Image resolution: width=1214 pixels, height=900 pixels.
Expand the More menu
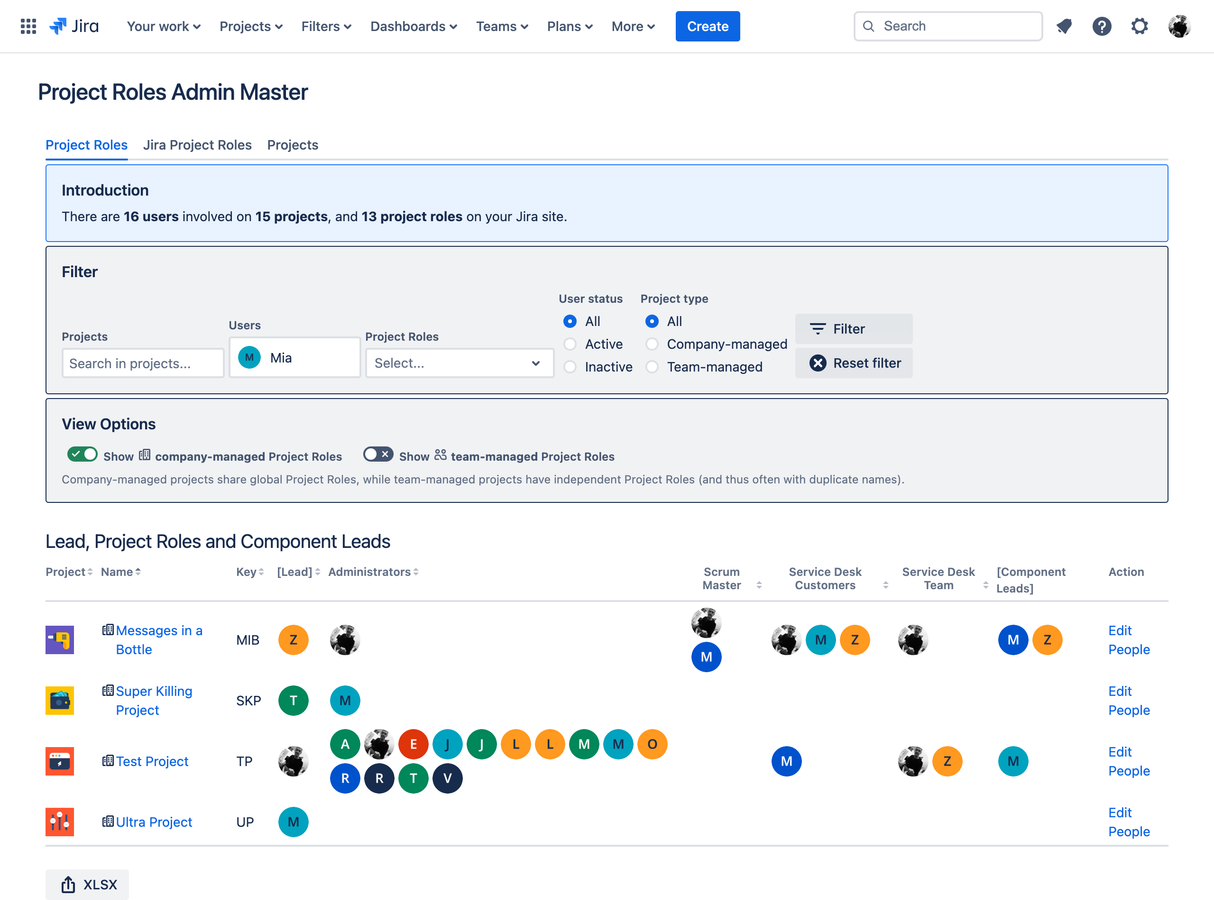(x=633, y=26)
